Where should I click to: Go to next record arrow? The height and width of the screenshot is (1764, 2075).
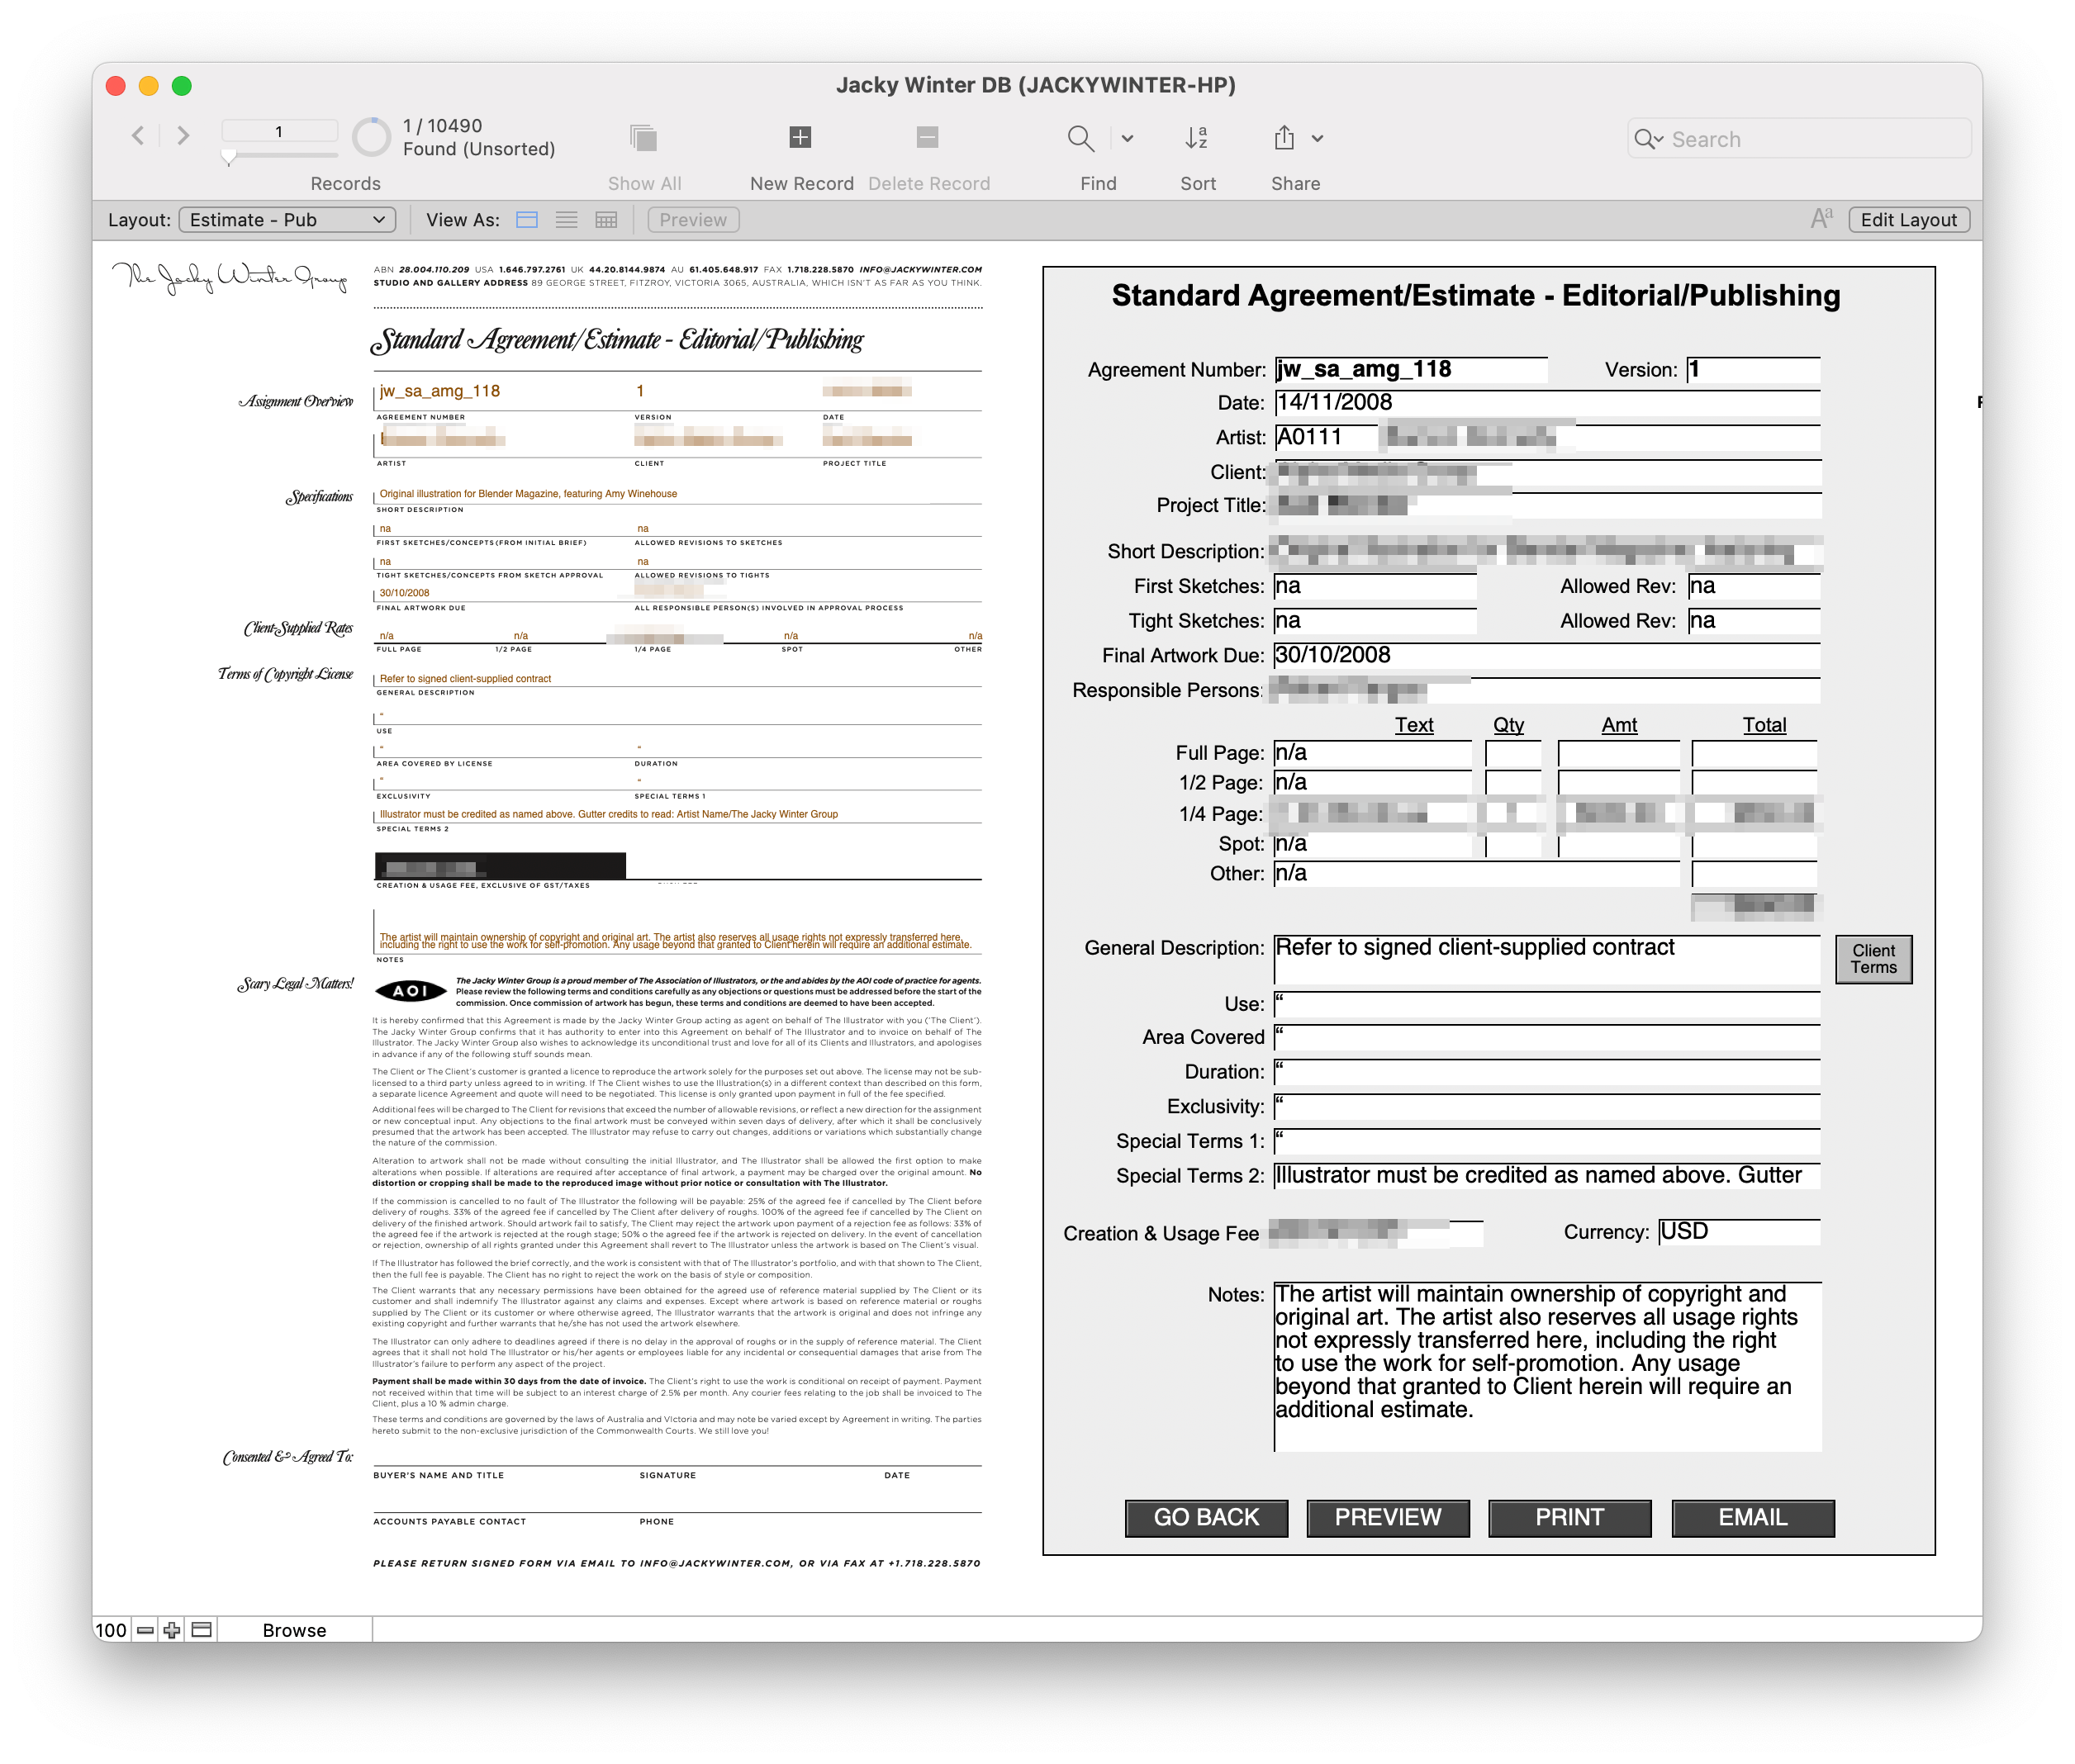point(183,135)
